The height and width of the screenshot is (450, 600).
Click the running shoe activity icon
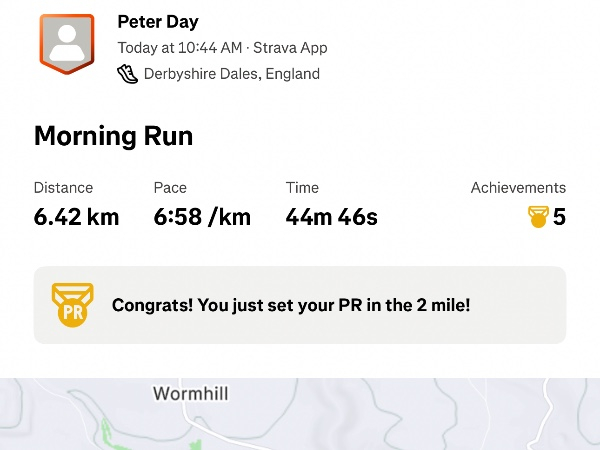(127, 73)
